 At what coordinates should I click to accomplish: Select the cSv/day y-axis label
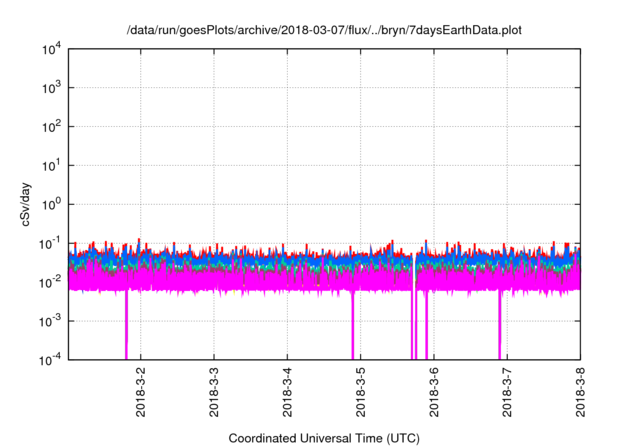[25, 204]
